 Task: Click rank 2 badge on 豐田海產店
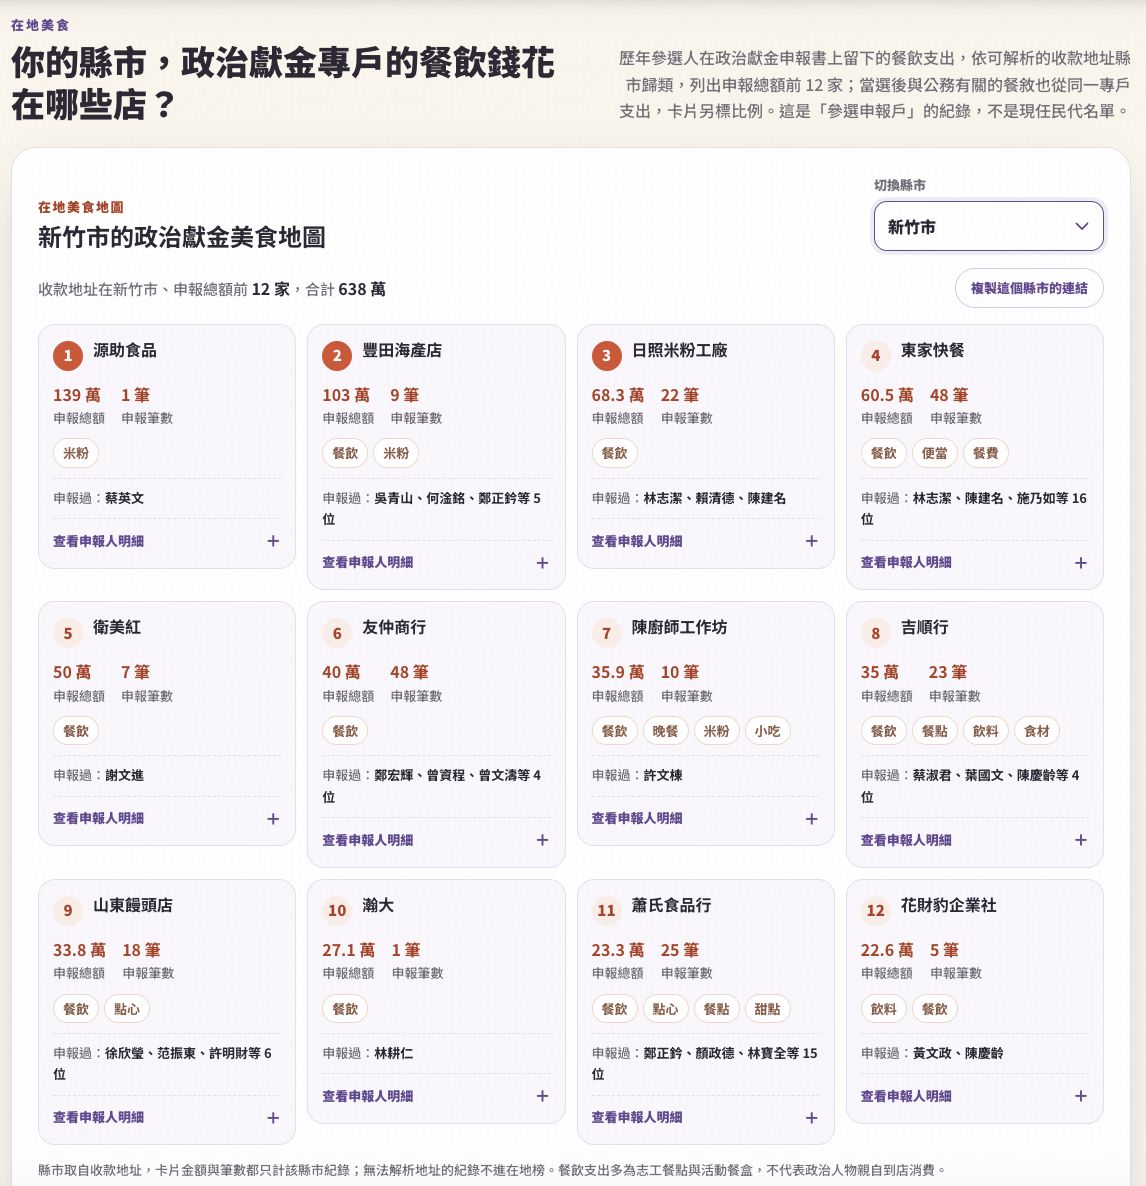[337, 355]
